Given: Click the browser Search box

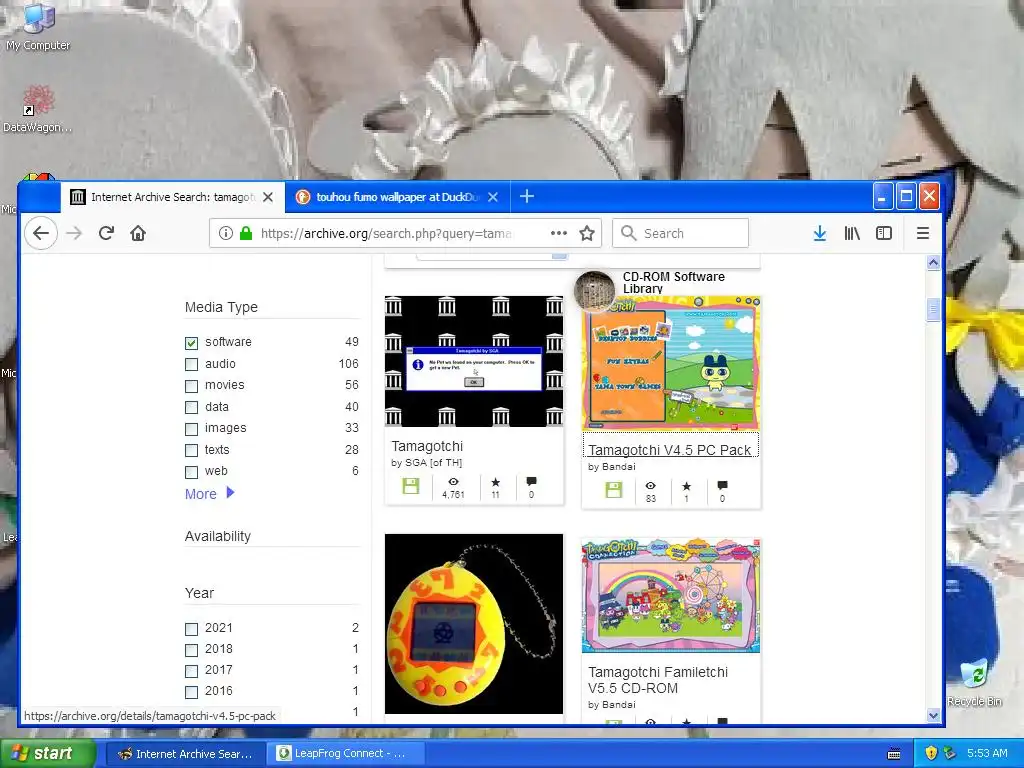Looking at the screenshot, I should tap(680, 233).
